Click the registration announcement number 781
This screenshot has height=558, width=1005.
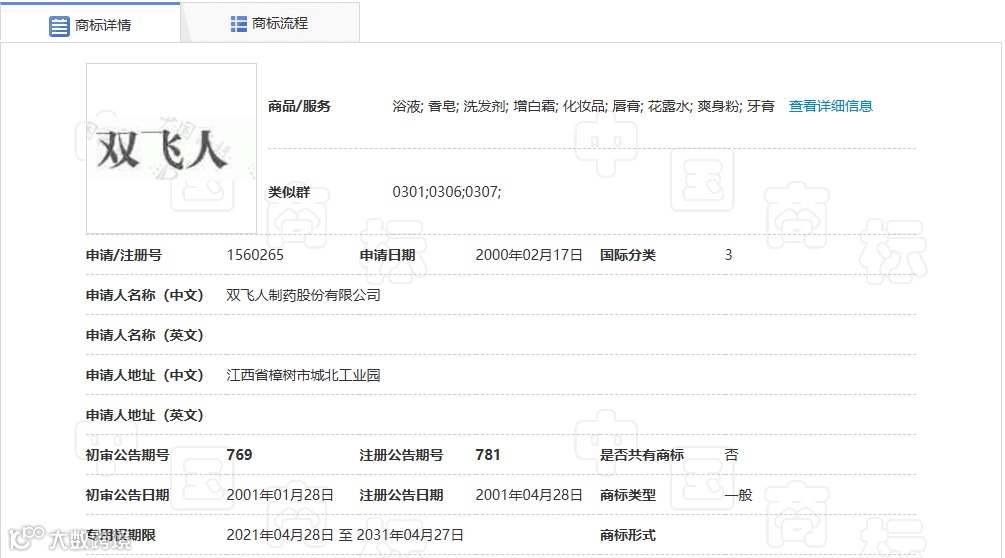pos(488,455)
